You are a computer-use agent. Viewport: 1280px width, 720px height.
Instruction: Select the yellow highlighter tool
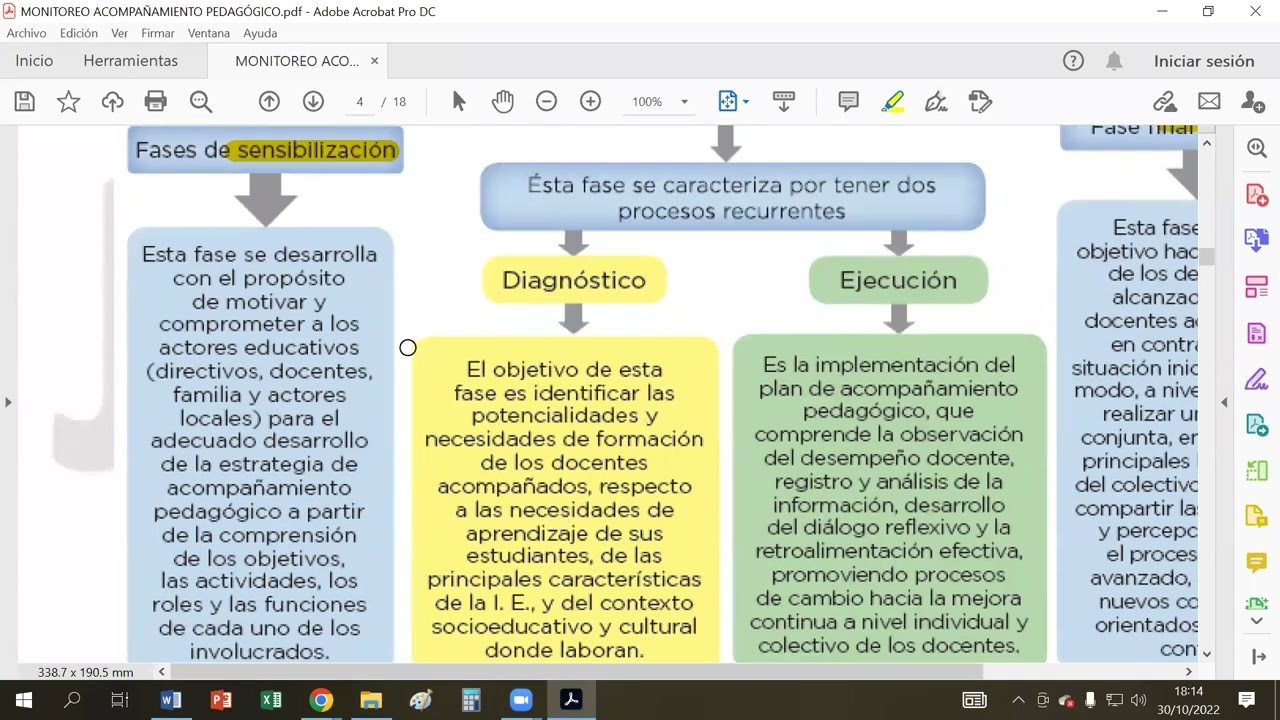893,101
